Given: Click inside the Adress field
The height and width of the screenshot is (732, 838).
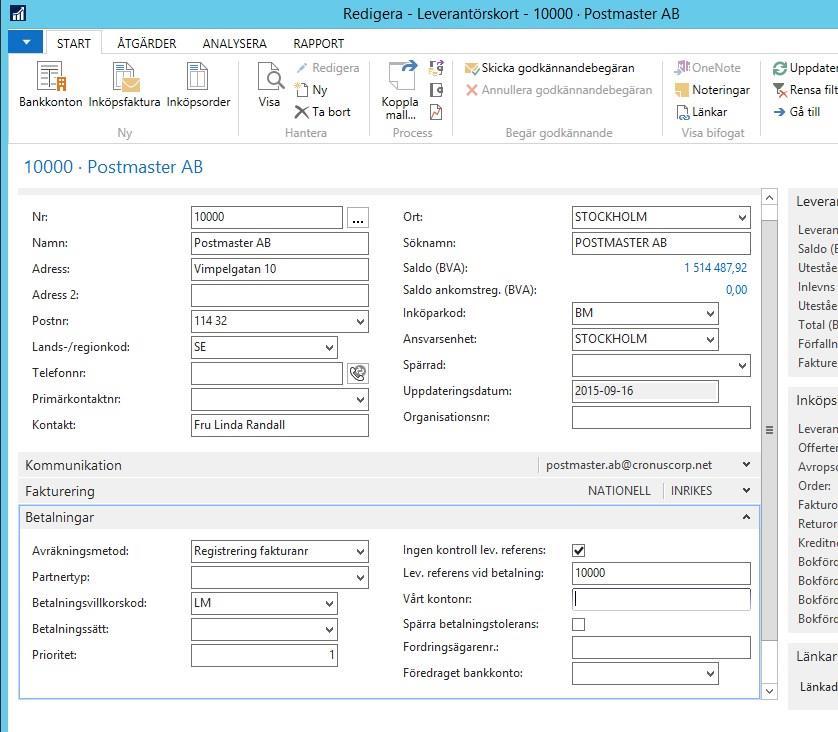Looking at the screenshot, I should click(280, 269).
